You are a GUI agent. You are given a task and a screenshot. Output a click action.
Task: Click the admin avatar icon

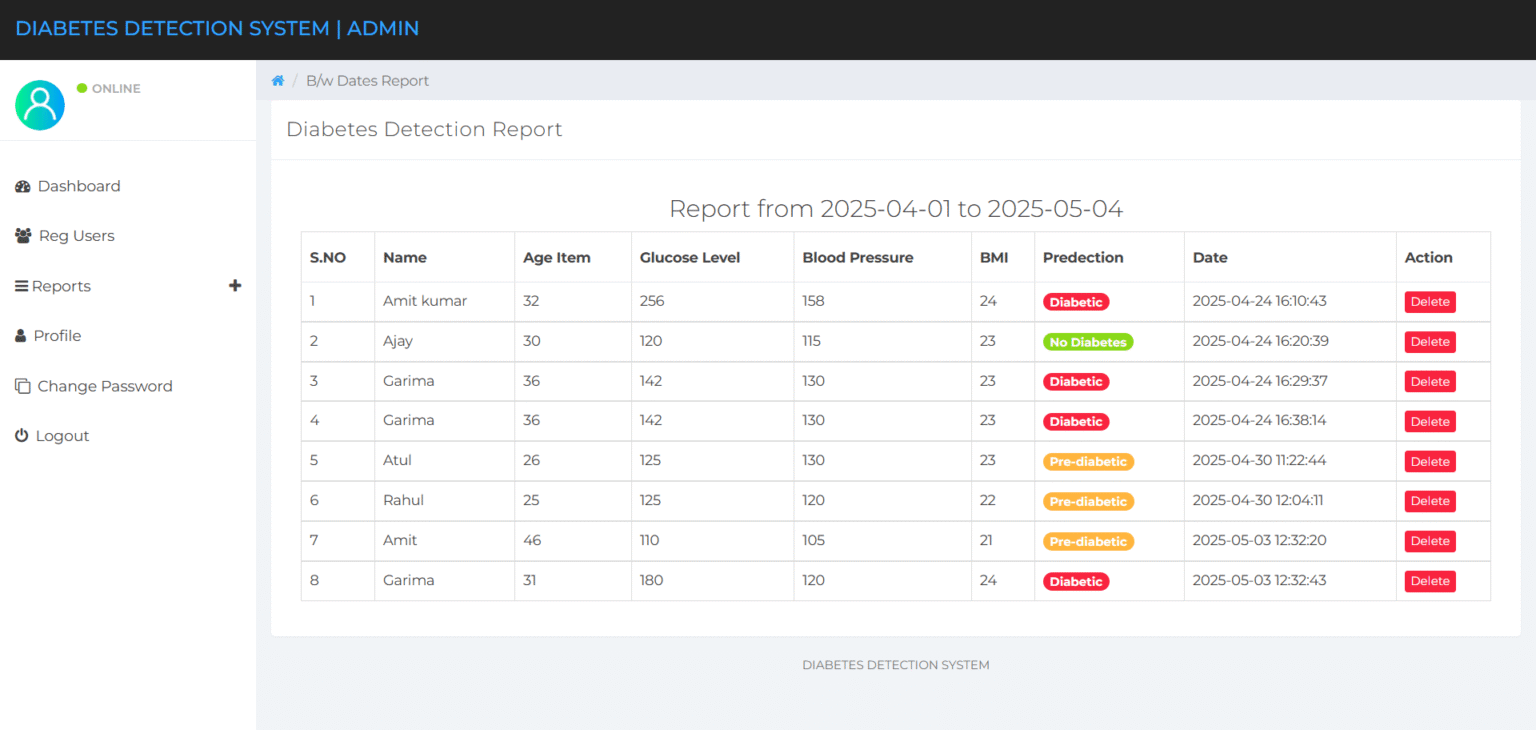[40, 104]
